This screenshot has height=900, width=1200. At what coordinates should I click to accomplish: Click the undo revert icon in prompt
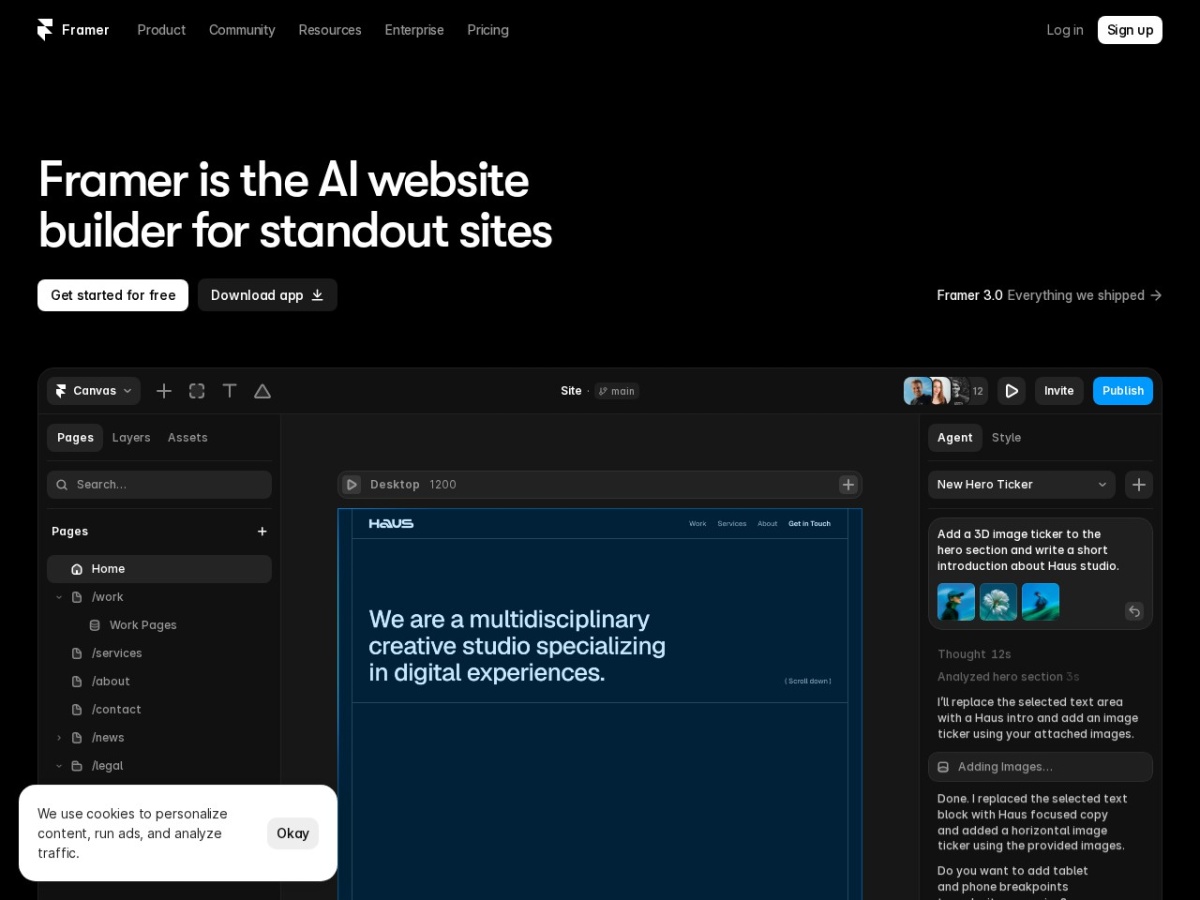pos(1134,611)
